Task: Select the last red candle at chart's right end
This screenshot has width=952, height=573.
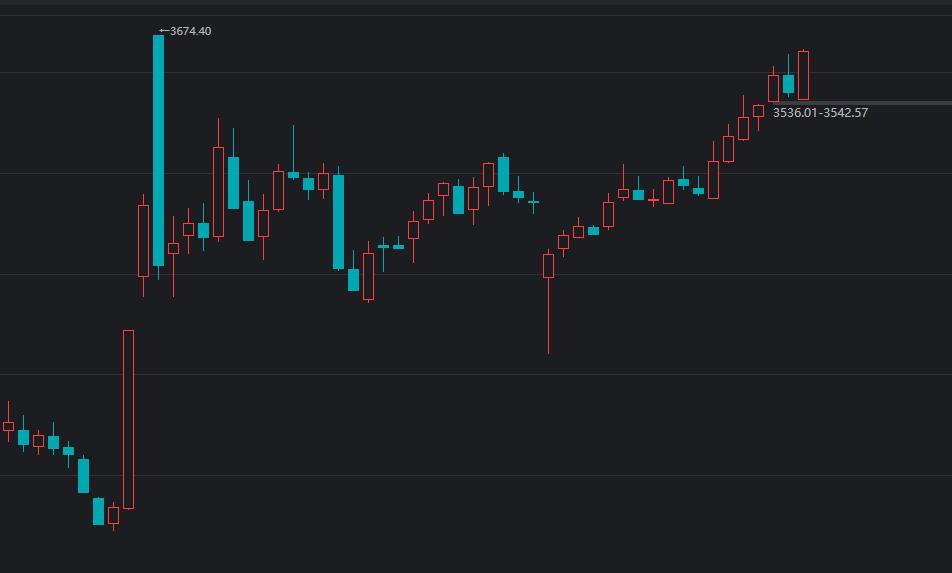Action: click(x=803, y=75)
